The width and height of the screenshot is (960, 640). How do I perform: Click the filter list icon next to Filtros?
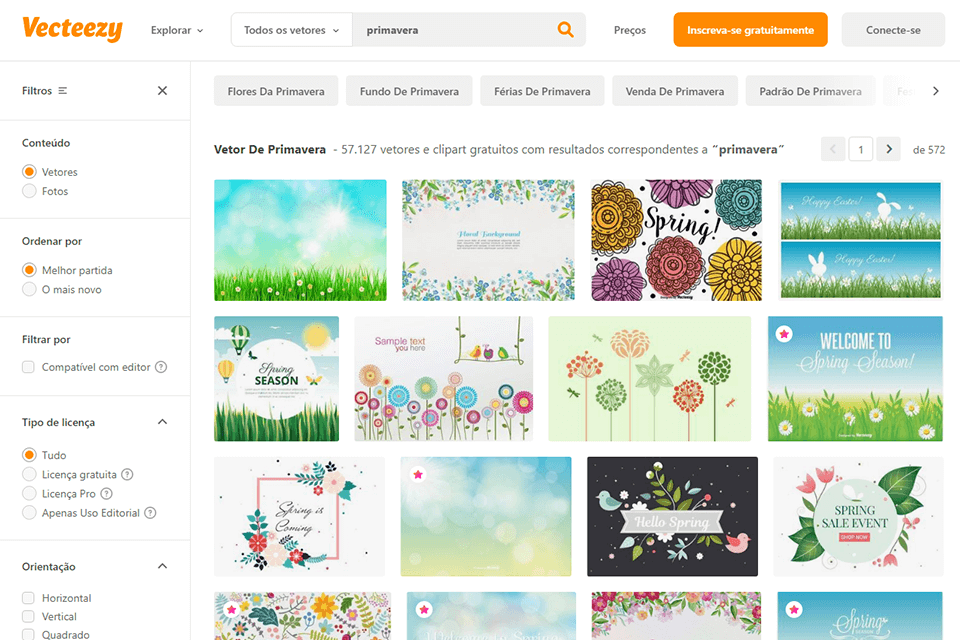(x=62, y=90)
